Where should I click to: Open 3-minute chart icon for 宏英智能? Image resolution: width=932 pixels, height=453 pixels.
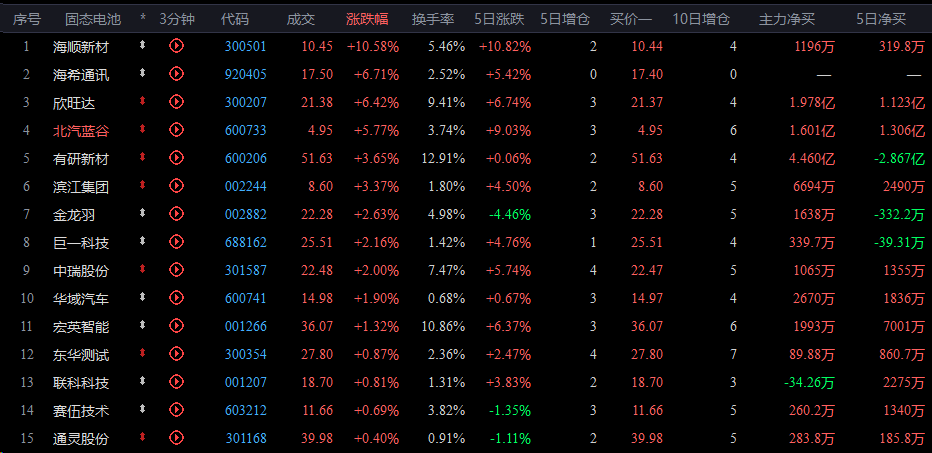click(x=177, y=325)
